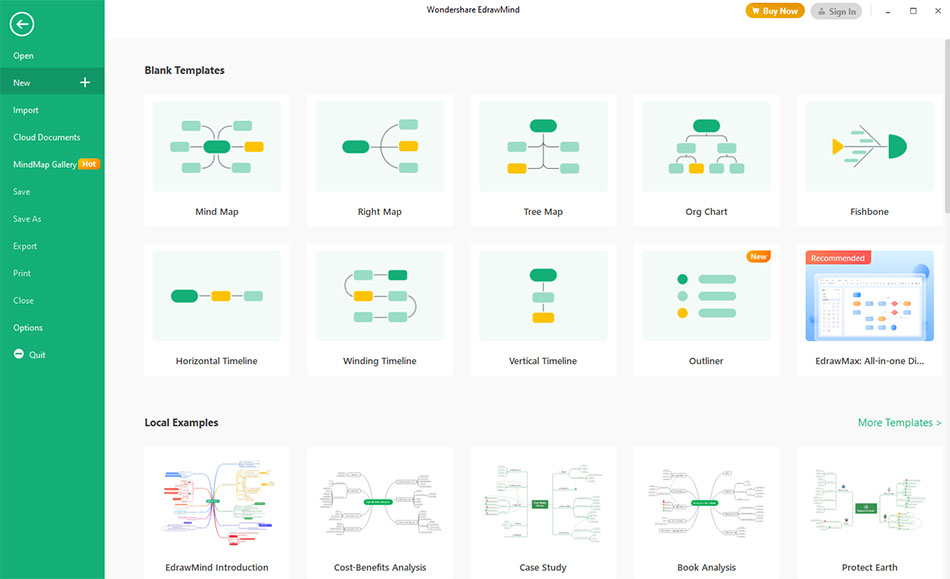Click the 'Org Chart' label
The width and height of the screenshot is (950, 579).
click(706, 211)
